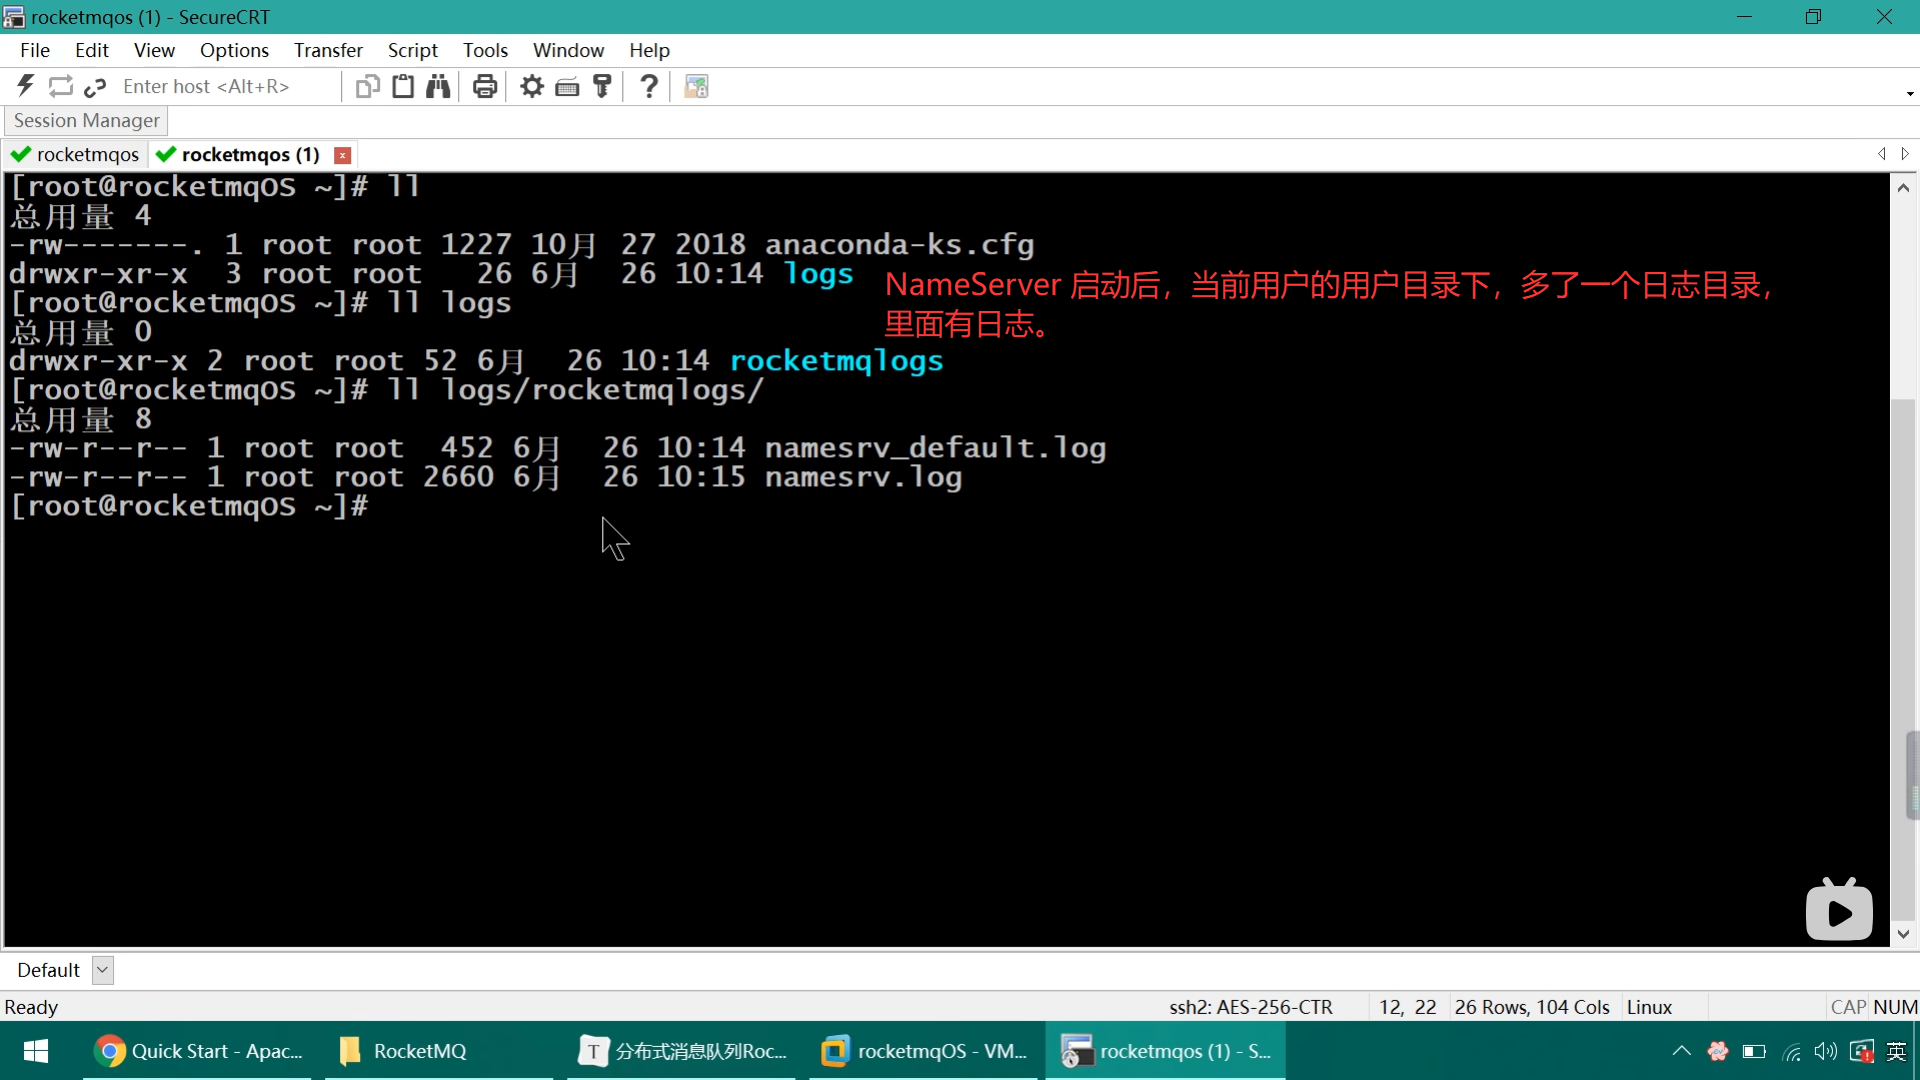The width and height of the screenshot is (1920, 1080).
Task: Open Chrome Quick Start taskbar item
Action: point(198,1051)
